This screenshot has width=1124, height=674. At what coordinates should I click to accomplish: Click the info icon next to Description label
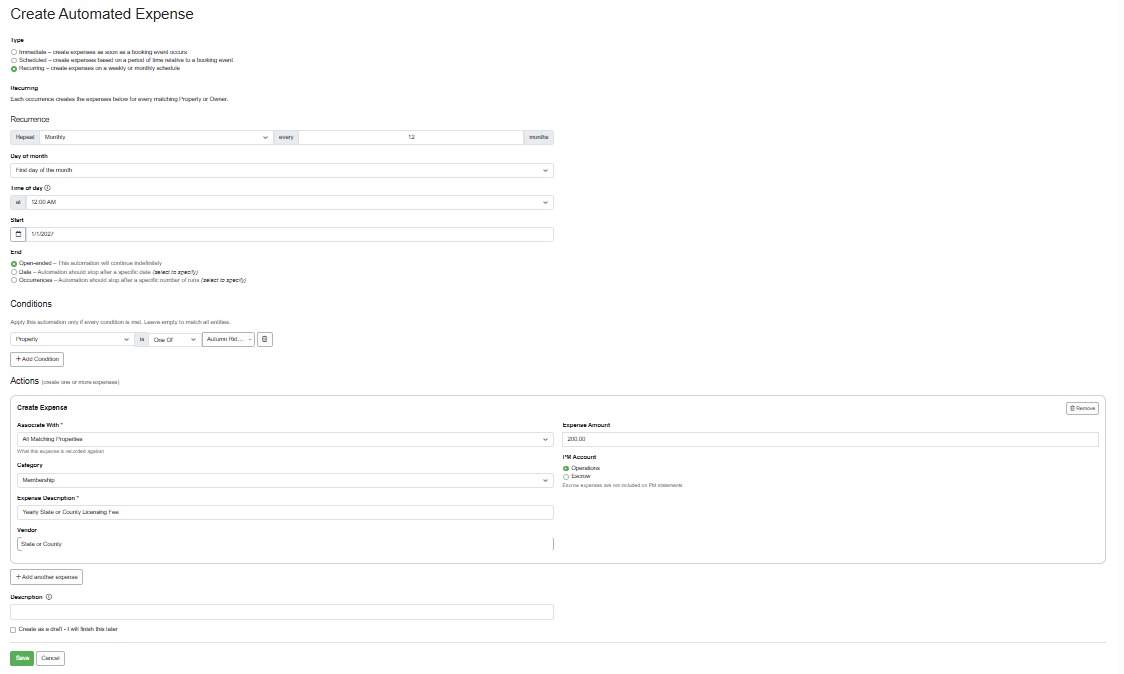pyautogui.click(x=49, y=597)
